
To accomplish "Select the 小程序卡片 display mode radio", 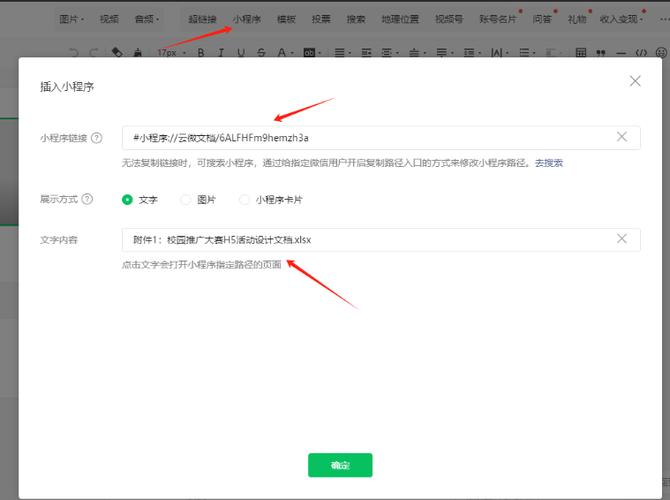I will [244, 200].
